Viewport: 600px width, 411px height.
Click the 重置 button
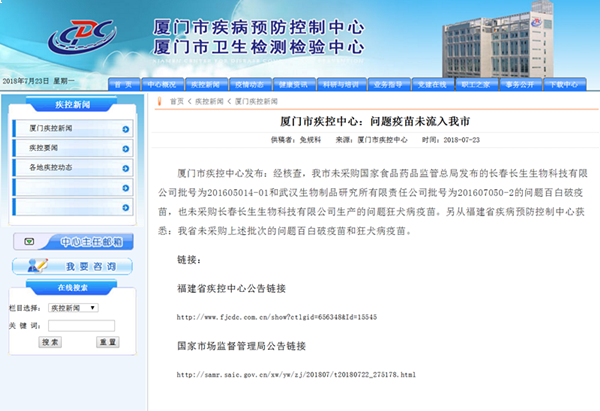pos(108,342)
